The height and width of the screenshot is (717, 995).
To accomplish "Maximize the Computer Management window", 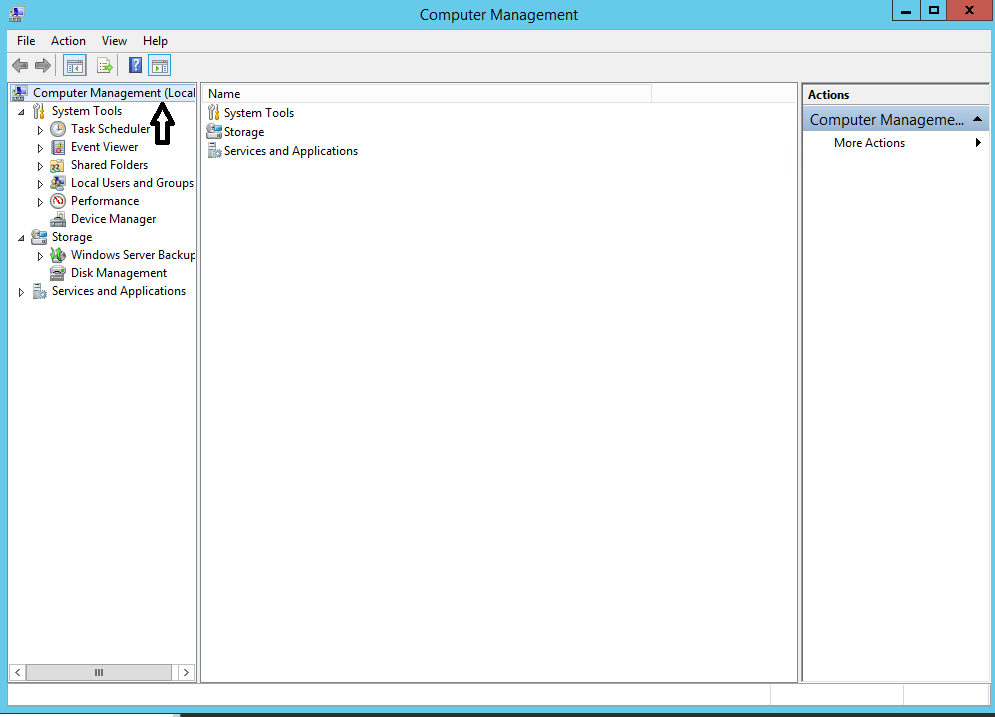I will click(x=933, y=10).
